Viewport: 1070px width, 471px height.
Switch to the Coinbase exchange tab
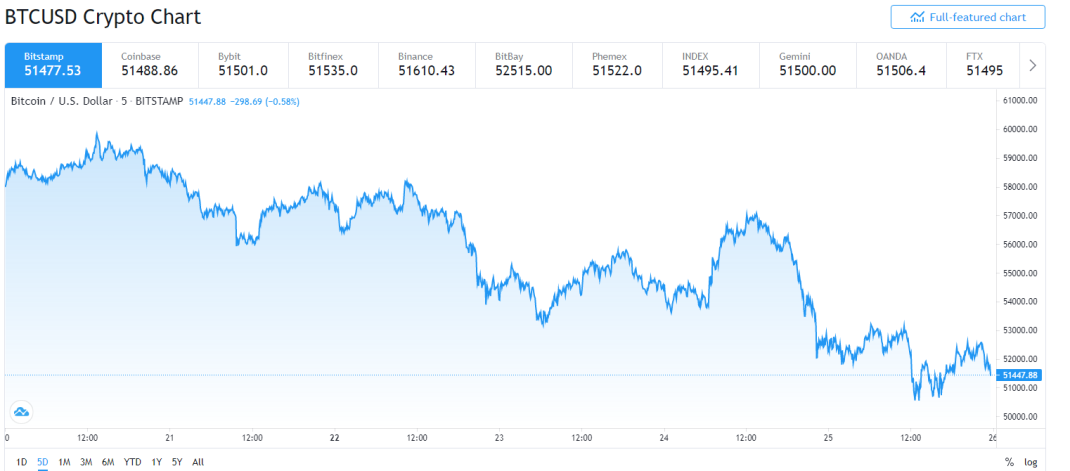[150, 65]
